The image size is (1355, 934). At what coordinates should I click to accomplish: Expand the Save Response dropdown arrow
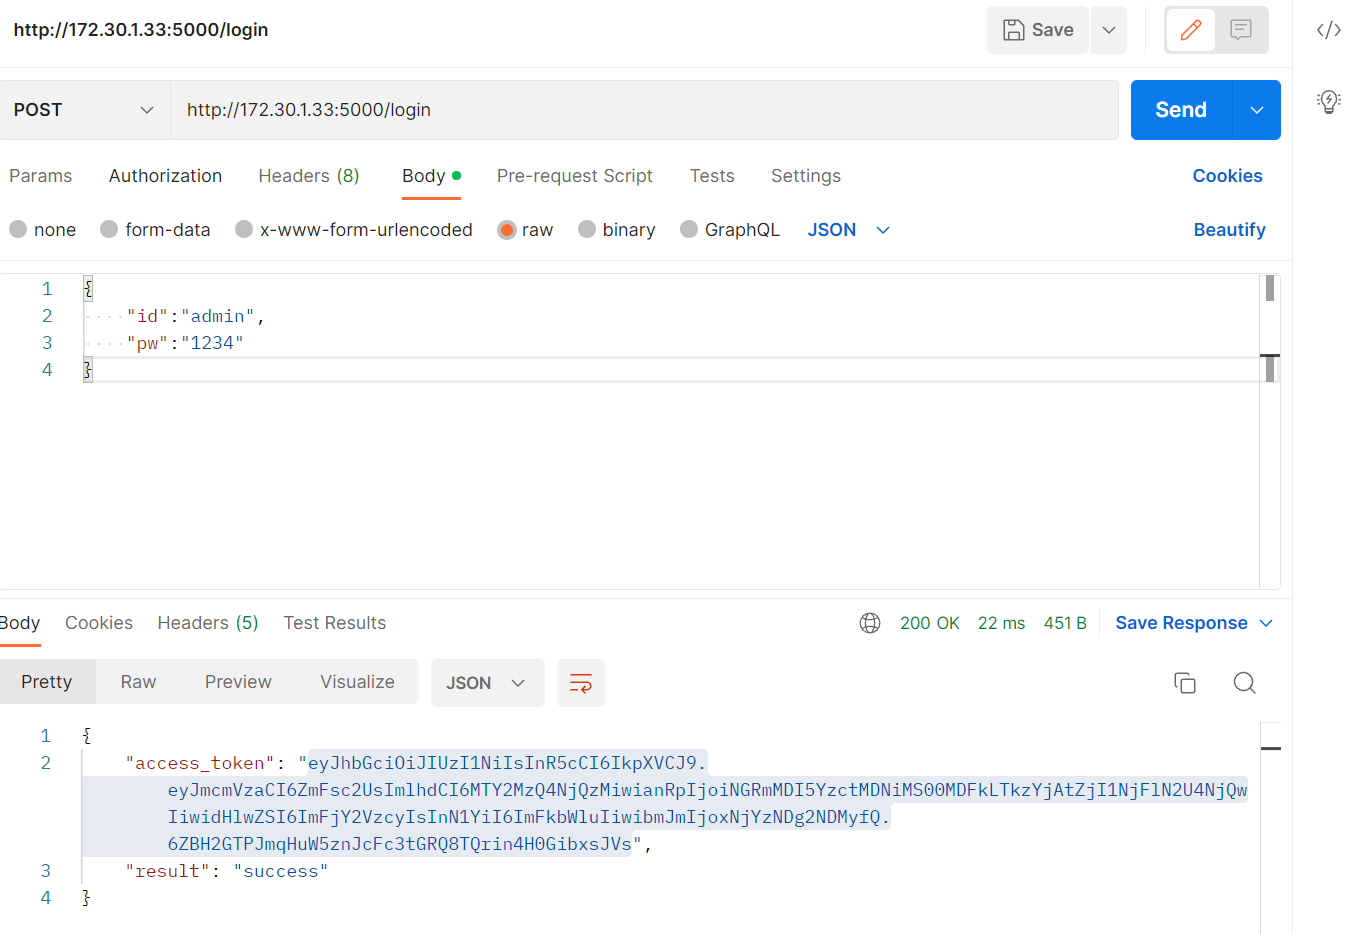click(1266, 623)
